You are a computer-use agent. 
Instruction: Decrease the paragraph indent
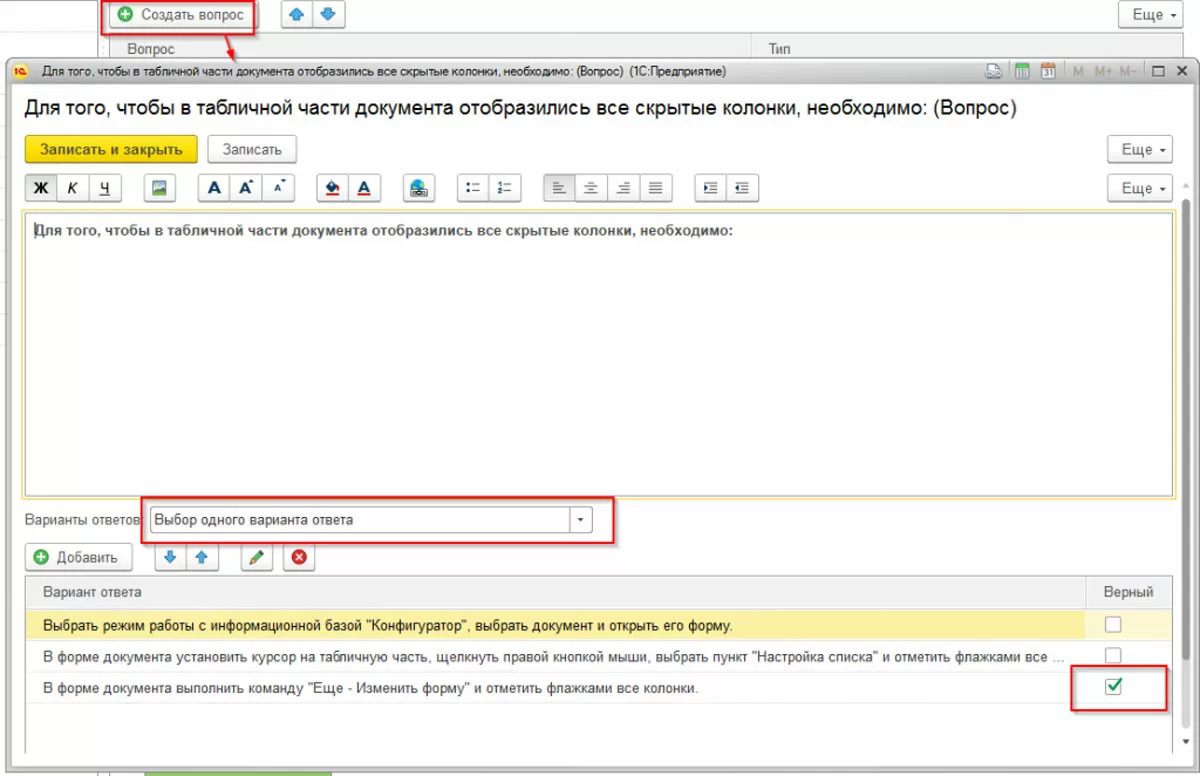point(743,188)
